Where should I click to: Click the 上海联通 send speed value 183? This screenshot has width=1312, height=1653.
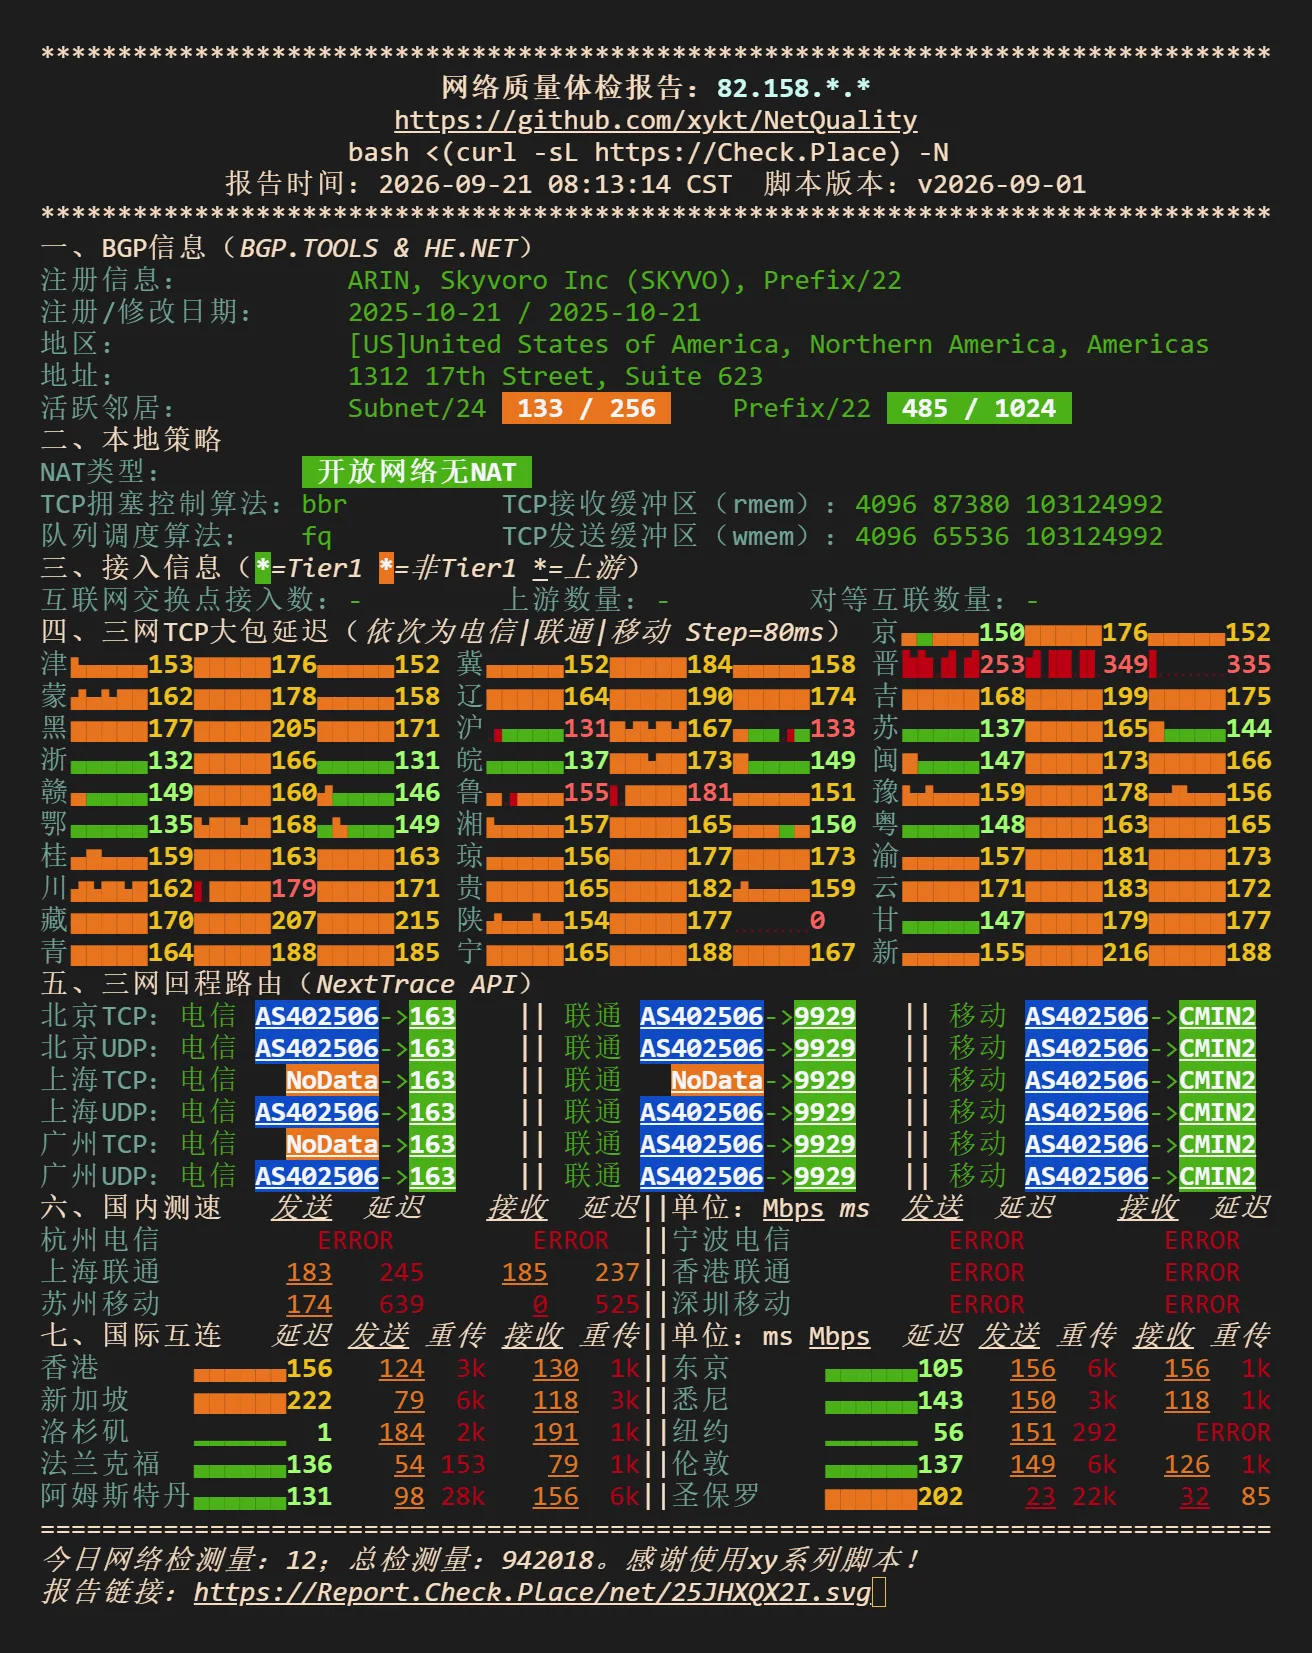[309, 1272]
